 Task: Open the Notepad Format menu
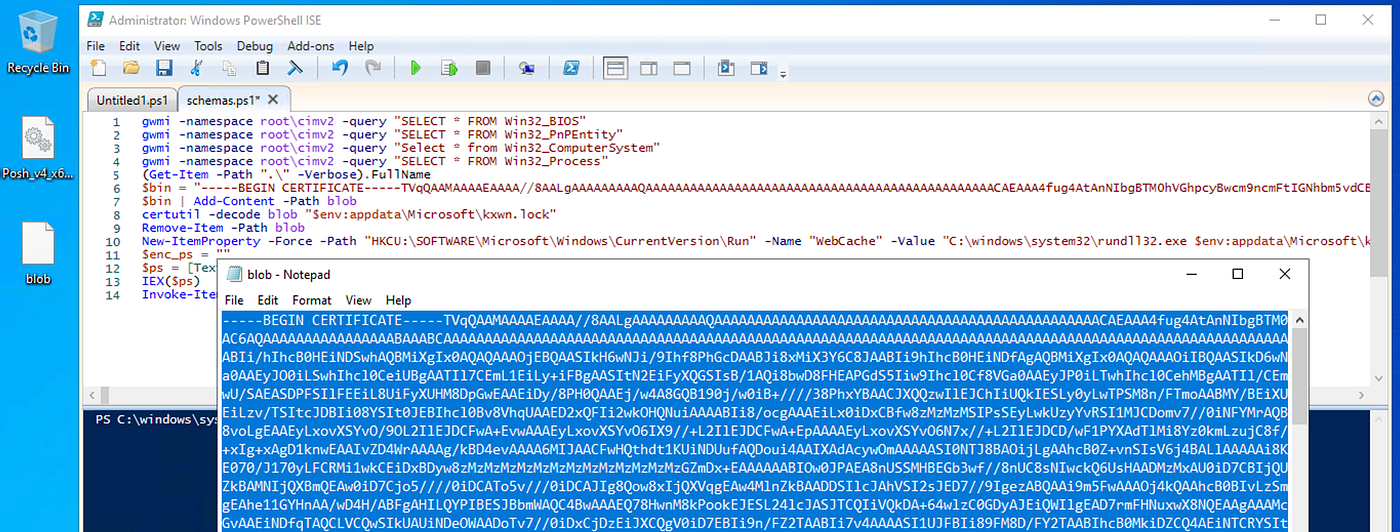pos(312,300)
